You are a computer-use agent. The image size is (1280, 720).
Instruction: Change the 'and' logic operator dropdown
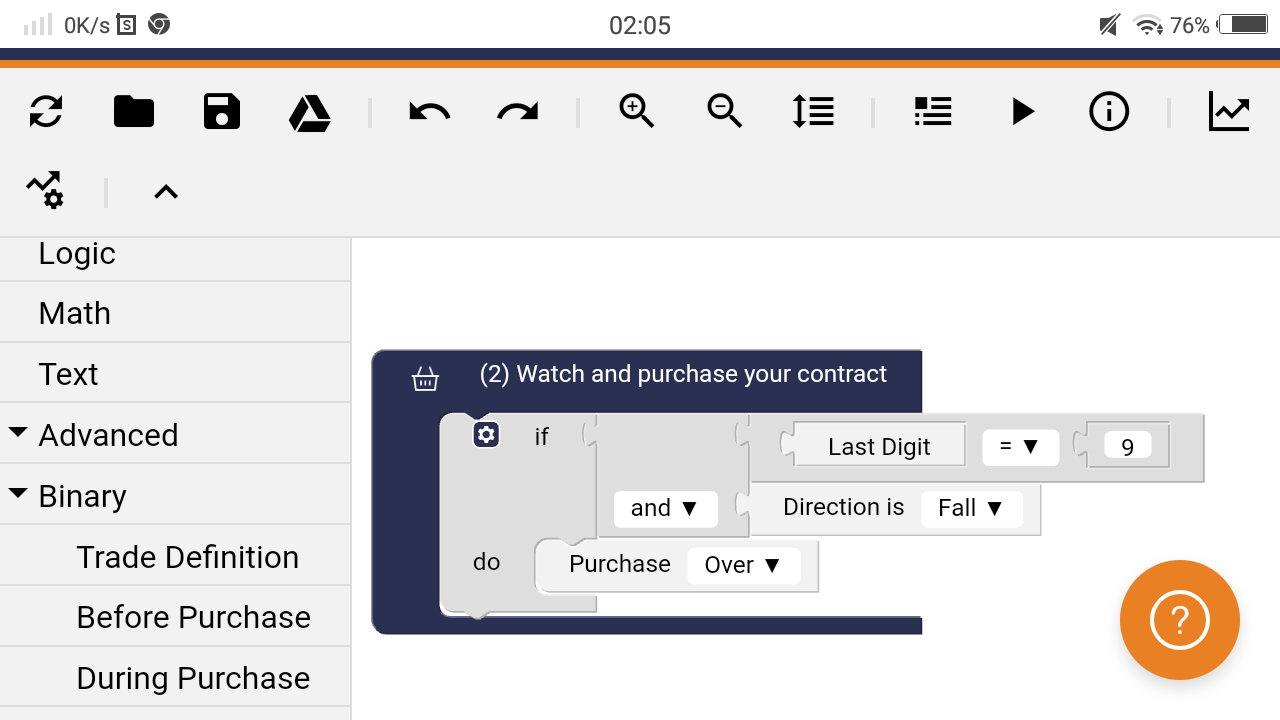coord(665,508)
